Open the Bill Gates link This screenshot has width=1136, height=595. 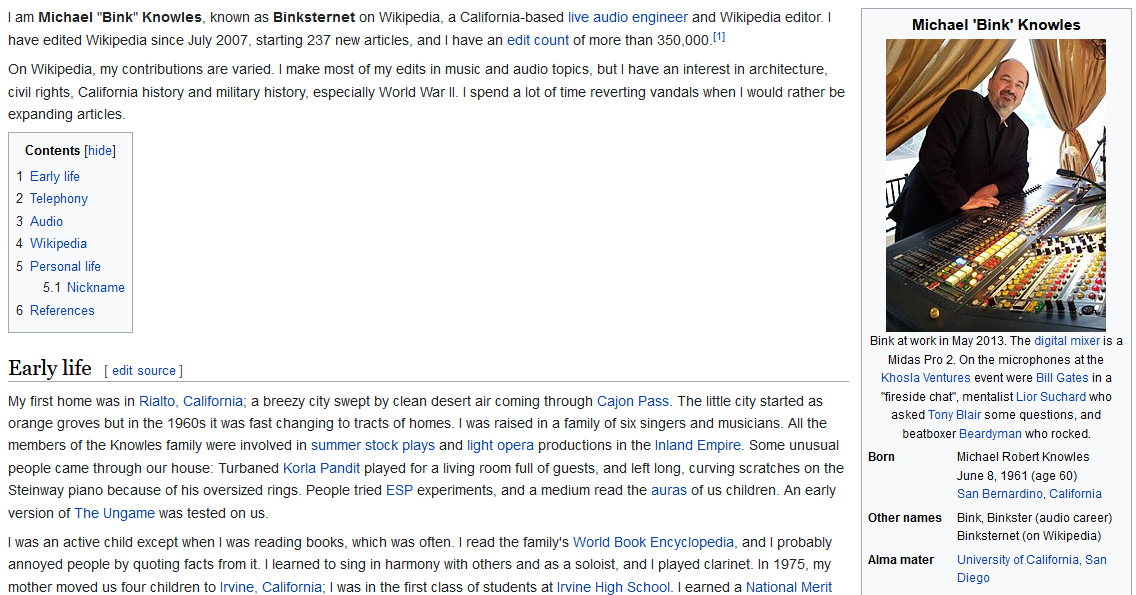[x=1062, y=378]
